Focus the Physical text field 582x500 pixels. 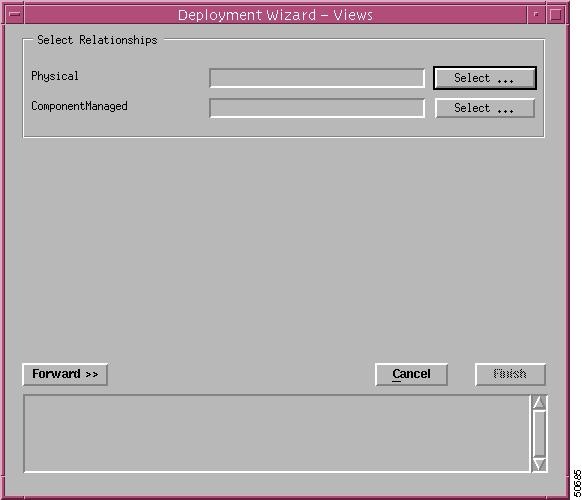(x=317, y=78)
